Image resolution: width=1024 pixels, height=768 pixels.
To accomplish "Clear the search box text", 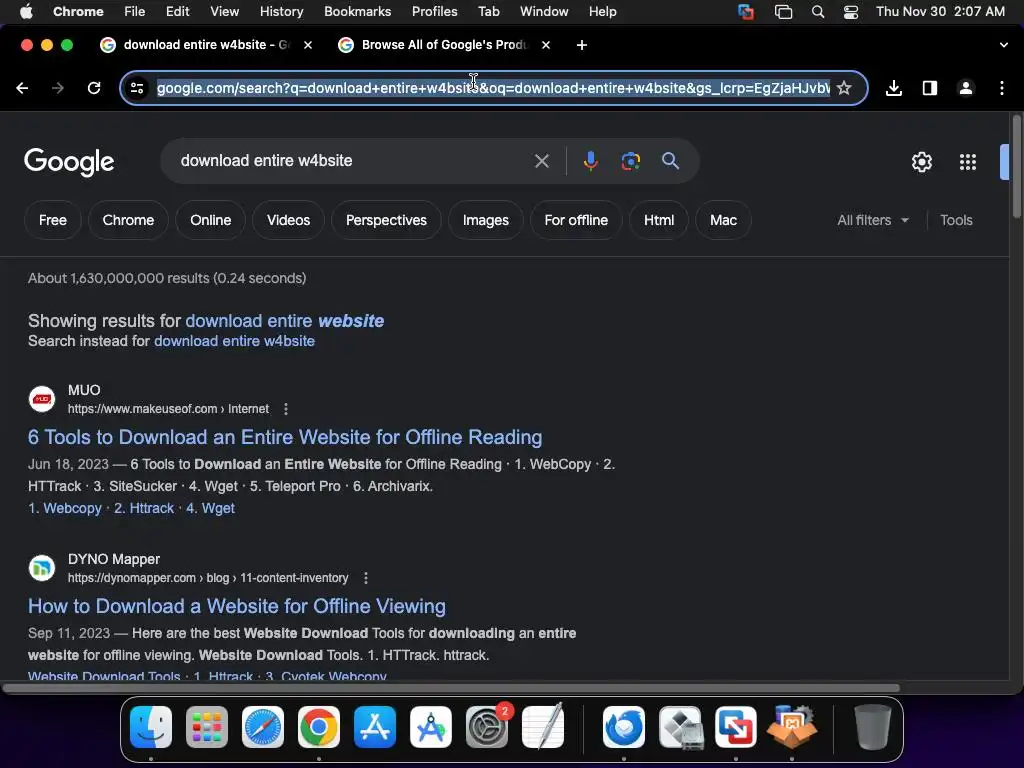I will pos(541,161).
